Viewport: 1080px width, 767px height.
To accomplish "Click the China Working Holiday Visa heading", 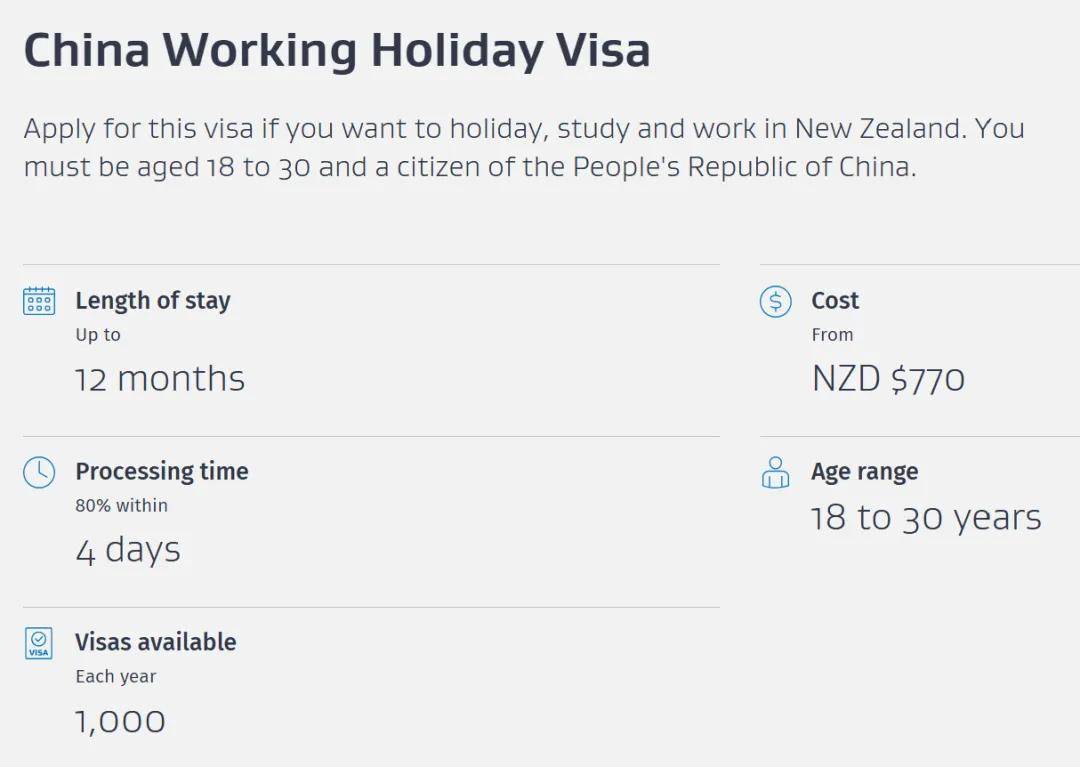I will tap(337, 50).
